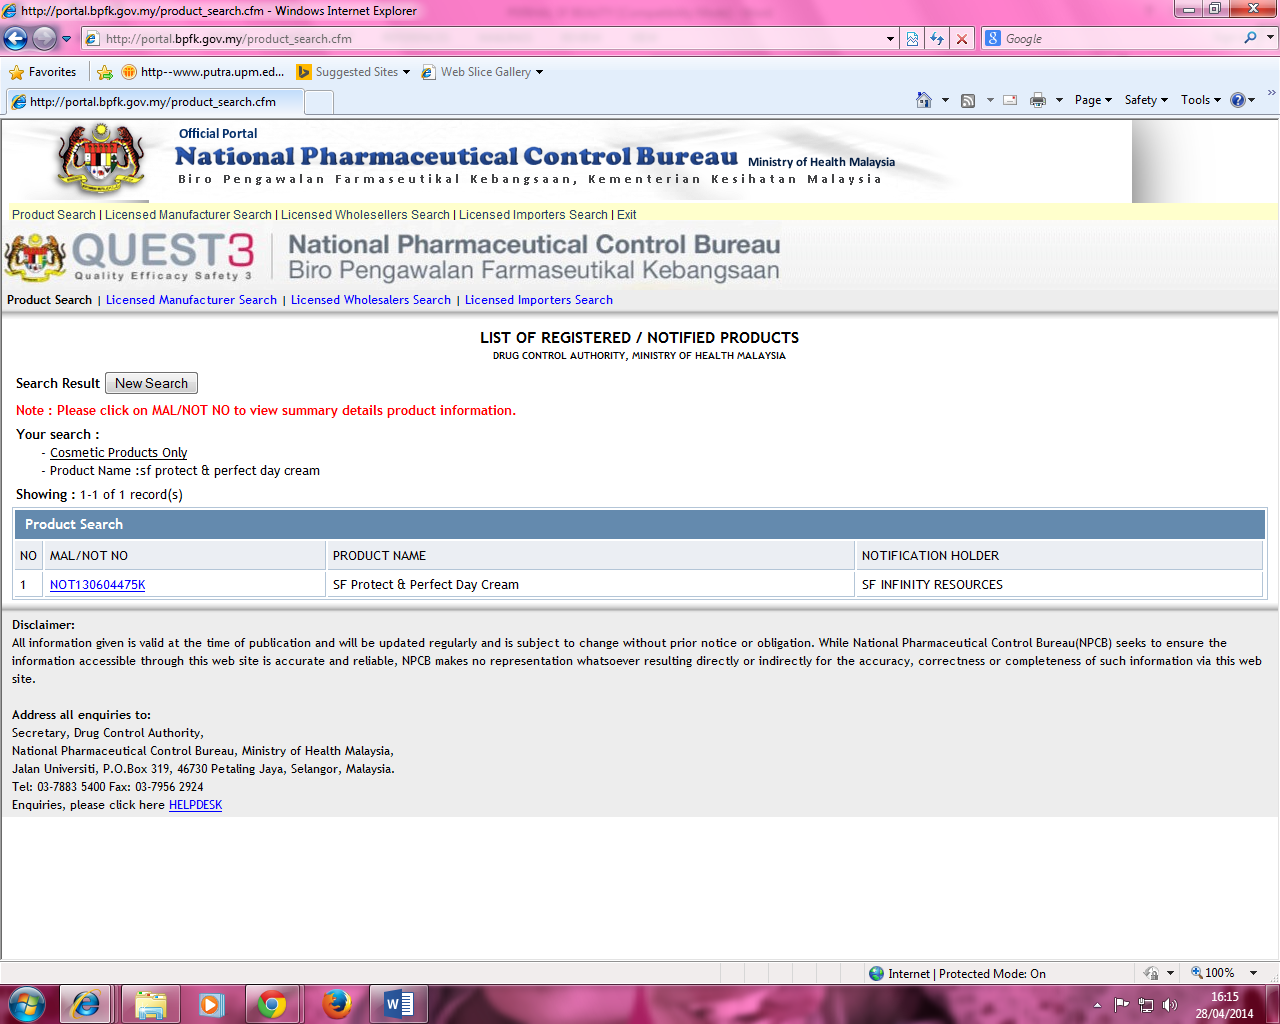This screenshot has height=1024, width=1280.
Task: Open Google Chrome from the taskbar
Action: click(272, 1004)
